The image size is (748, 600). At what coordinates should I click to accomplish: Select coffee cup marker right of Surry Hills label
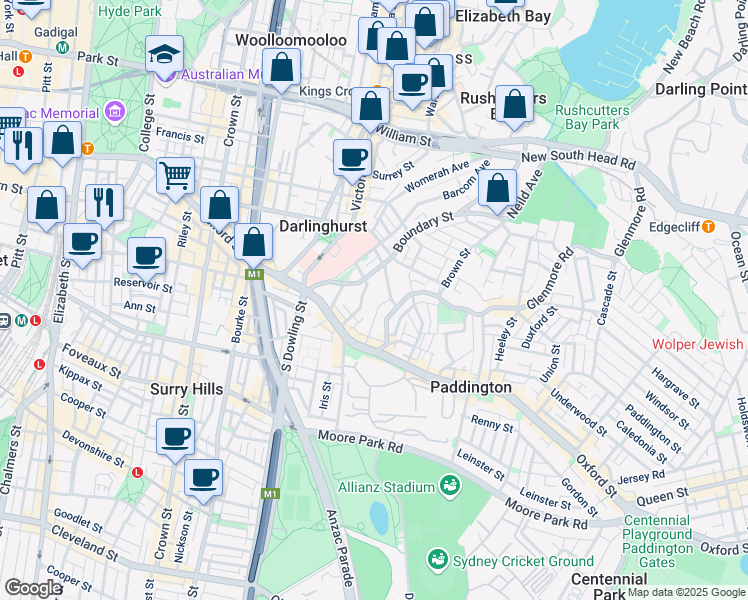[176, 437]
